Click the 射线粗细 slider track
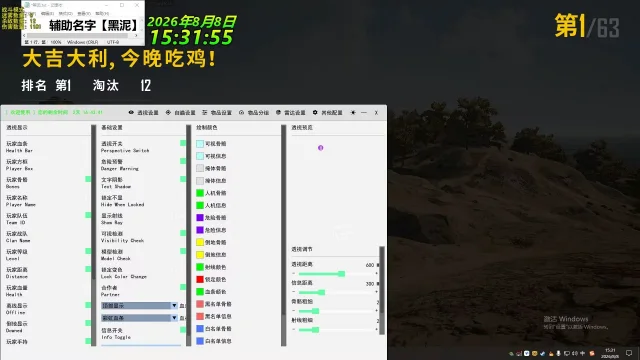 click(x=335, y=329)
